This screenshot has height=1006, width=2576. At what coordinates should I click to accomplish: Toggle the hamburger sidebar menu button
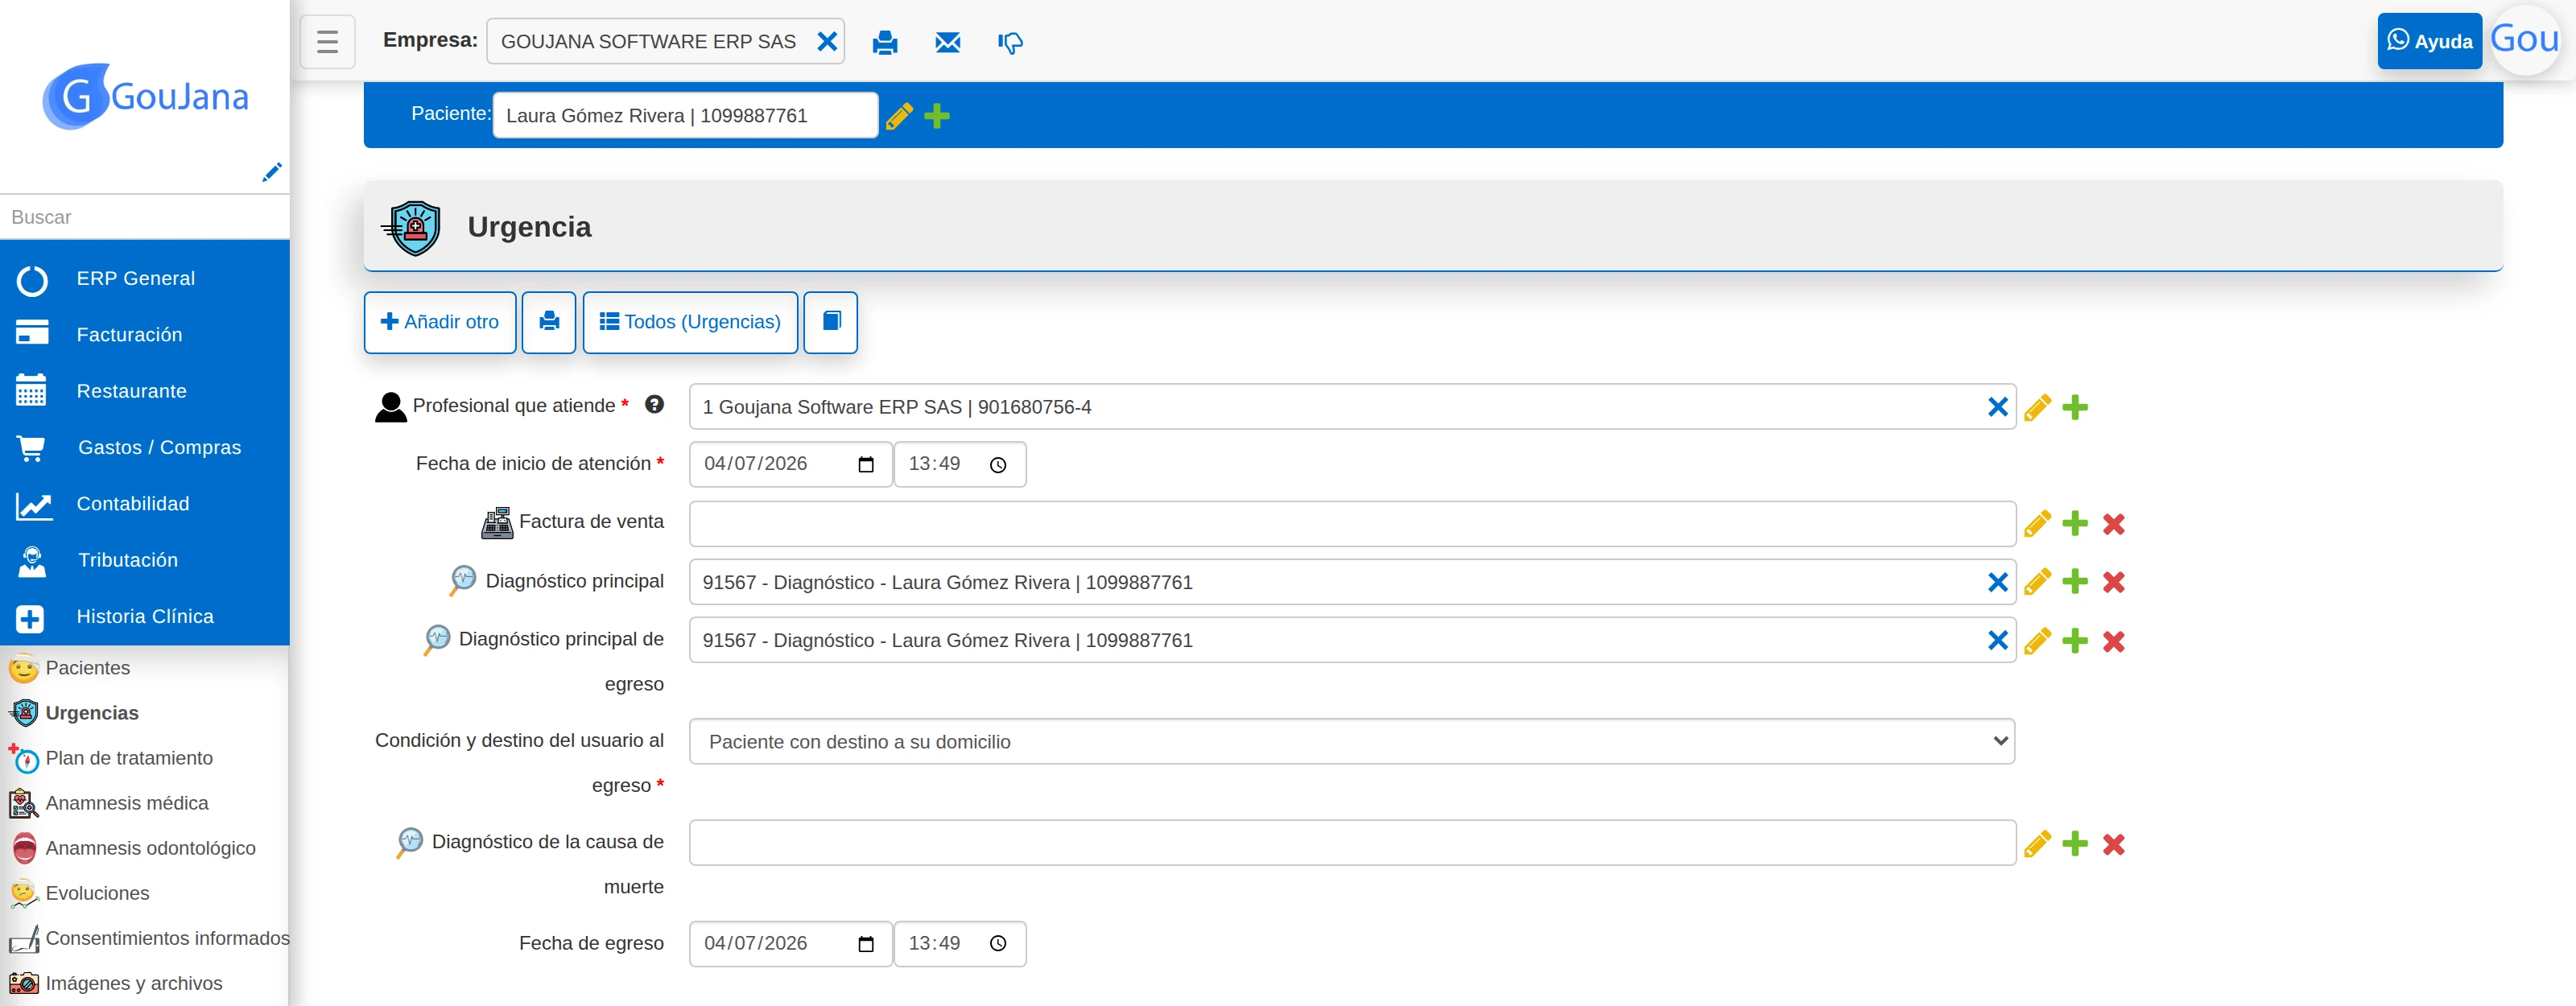point(328,42)
